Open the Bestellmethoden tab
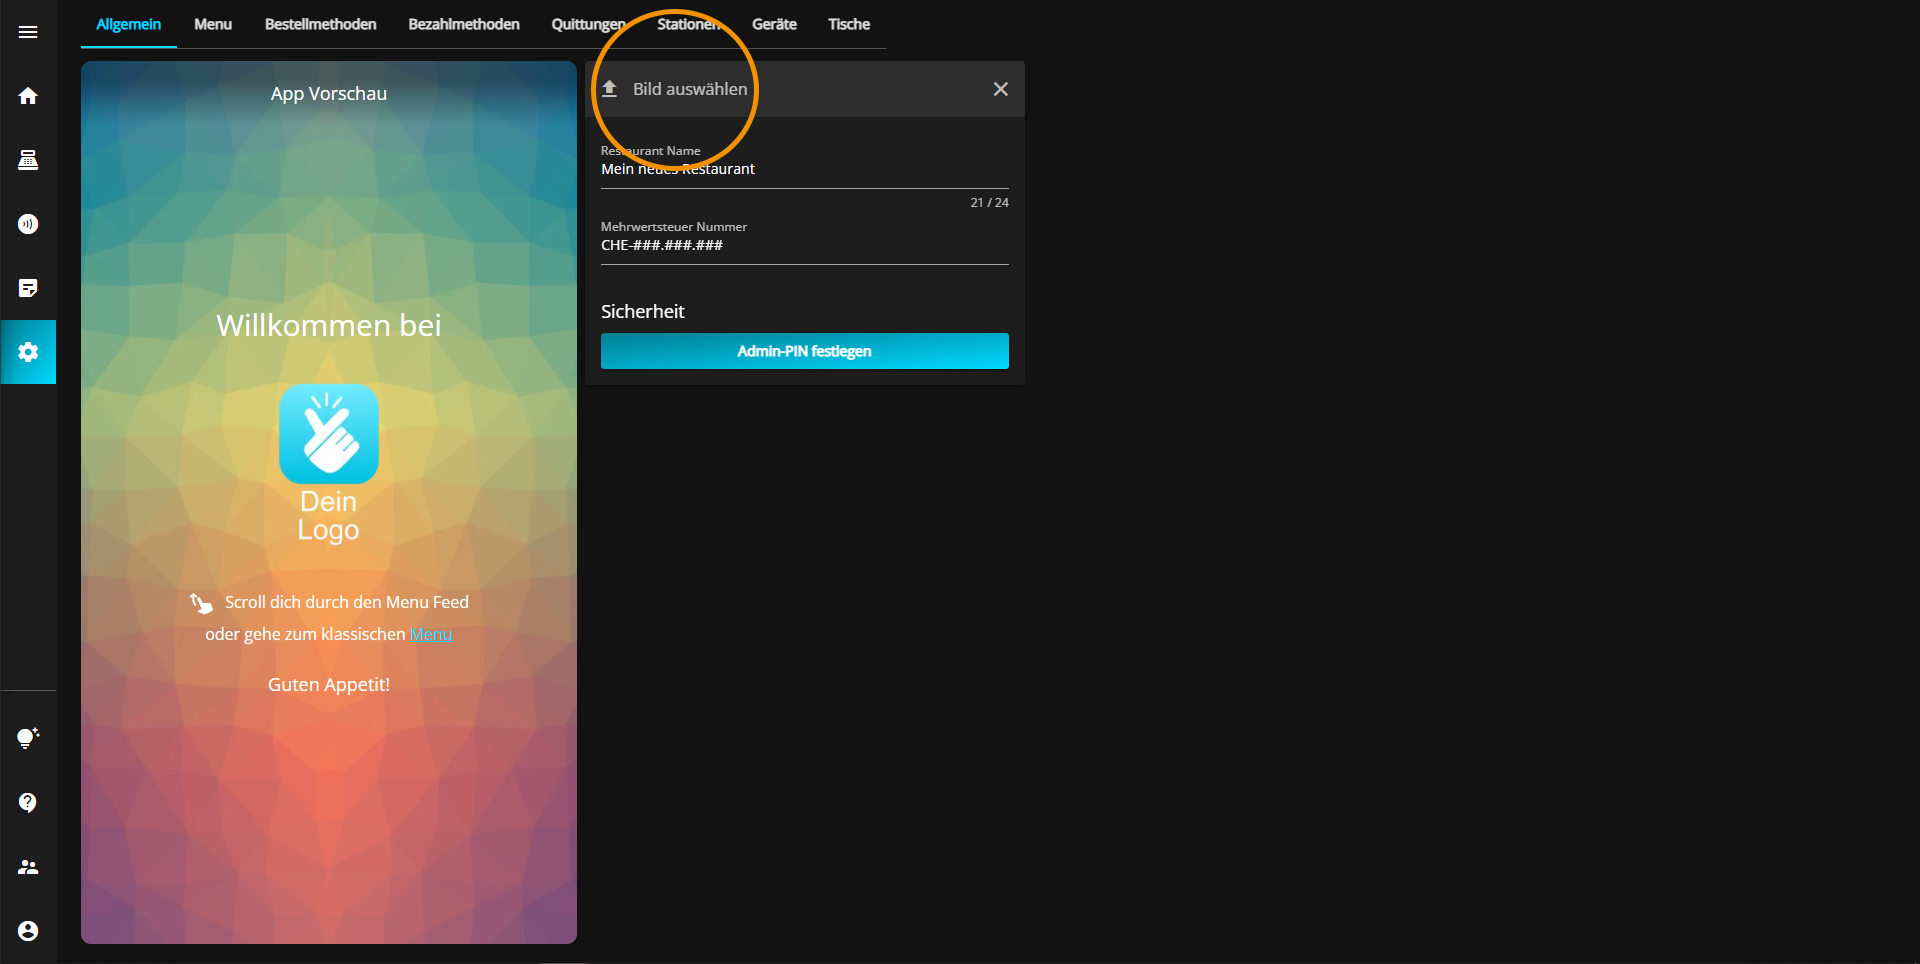The width and height of the screenshot is (1920, 964). (x=320, y=24)
